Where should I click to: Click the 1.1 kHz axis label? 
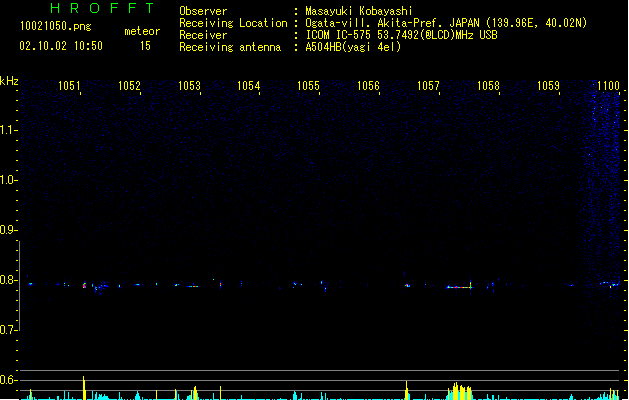click(8, 130)
